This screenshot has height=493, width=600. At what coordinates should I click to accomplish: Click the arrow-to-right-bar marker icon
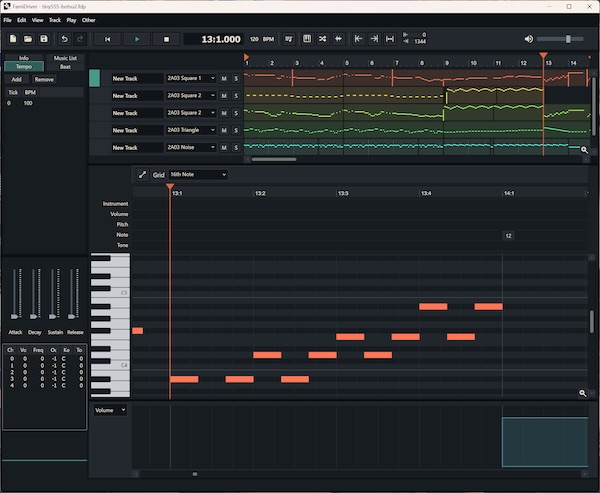(x=374, y=39)
